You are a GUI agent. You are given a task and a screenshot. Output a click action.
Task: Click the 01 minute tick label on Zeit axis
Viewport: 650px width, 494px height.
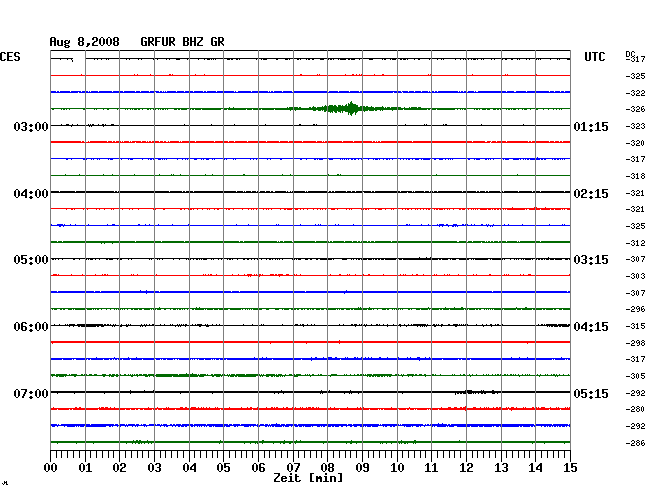(85, 468)
